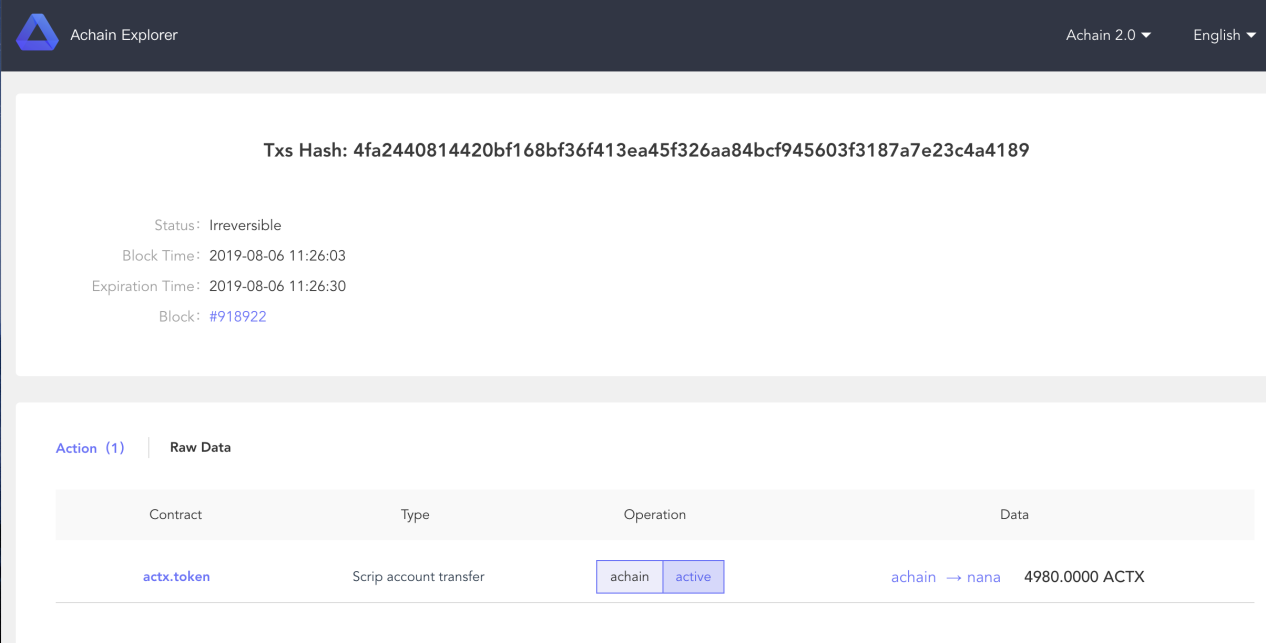
Task: Click expiration time 2019-08-06 11:26:30
Action: [x=277, y=286]
